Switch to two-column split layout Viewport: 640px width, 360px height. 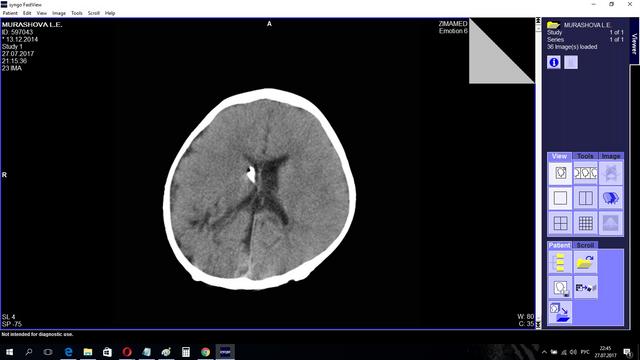(x=585, y=198)
